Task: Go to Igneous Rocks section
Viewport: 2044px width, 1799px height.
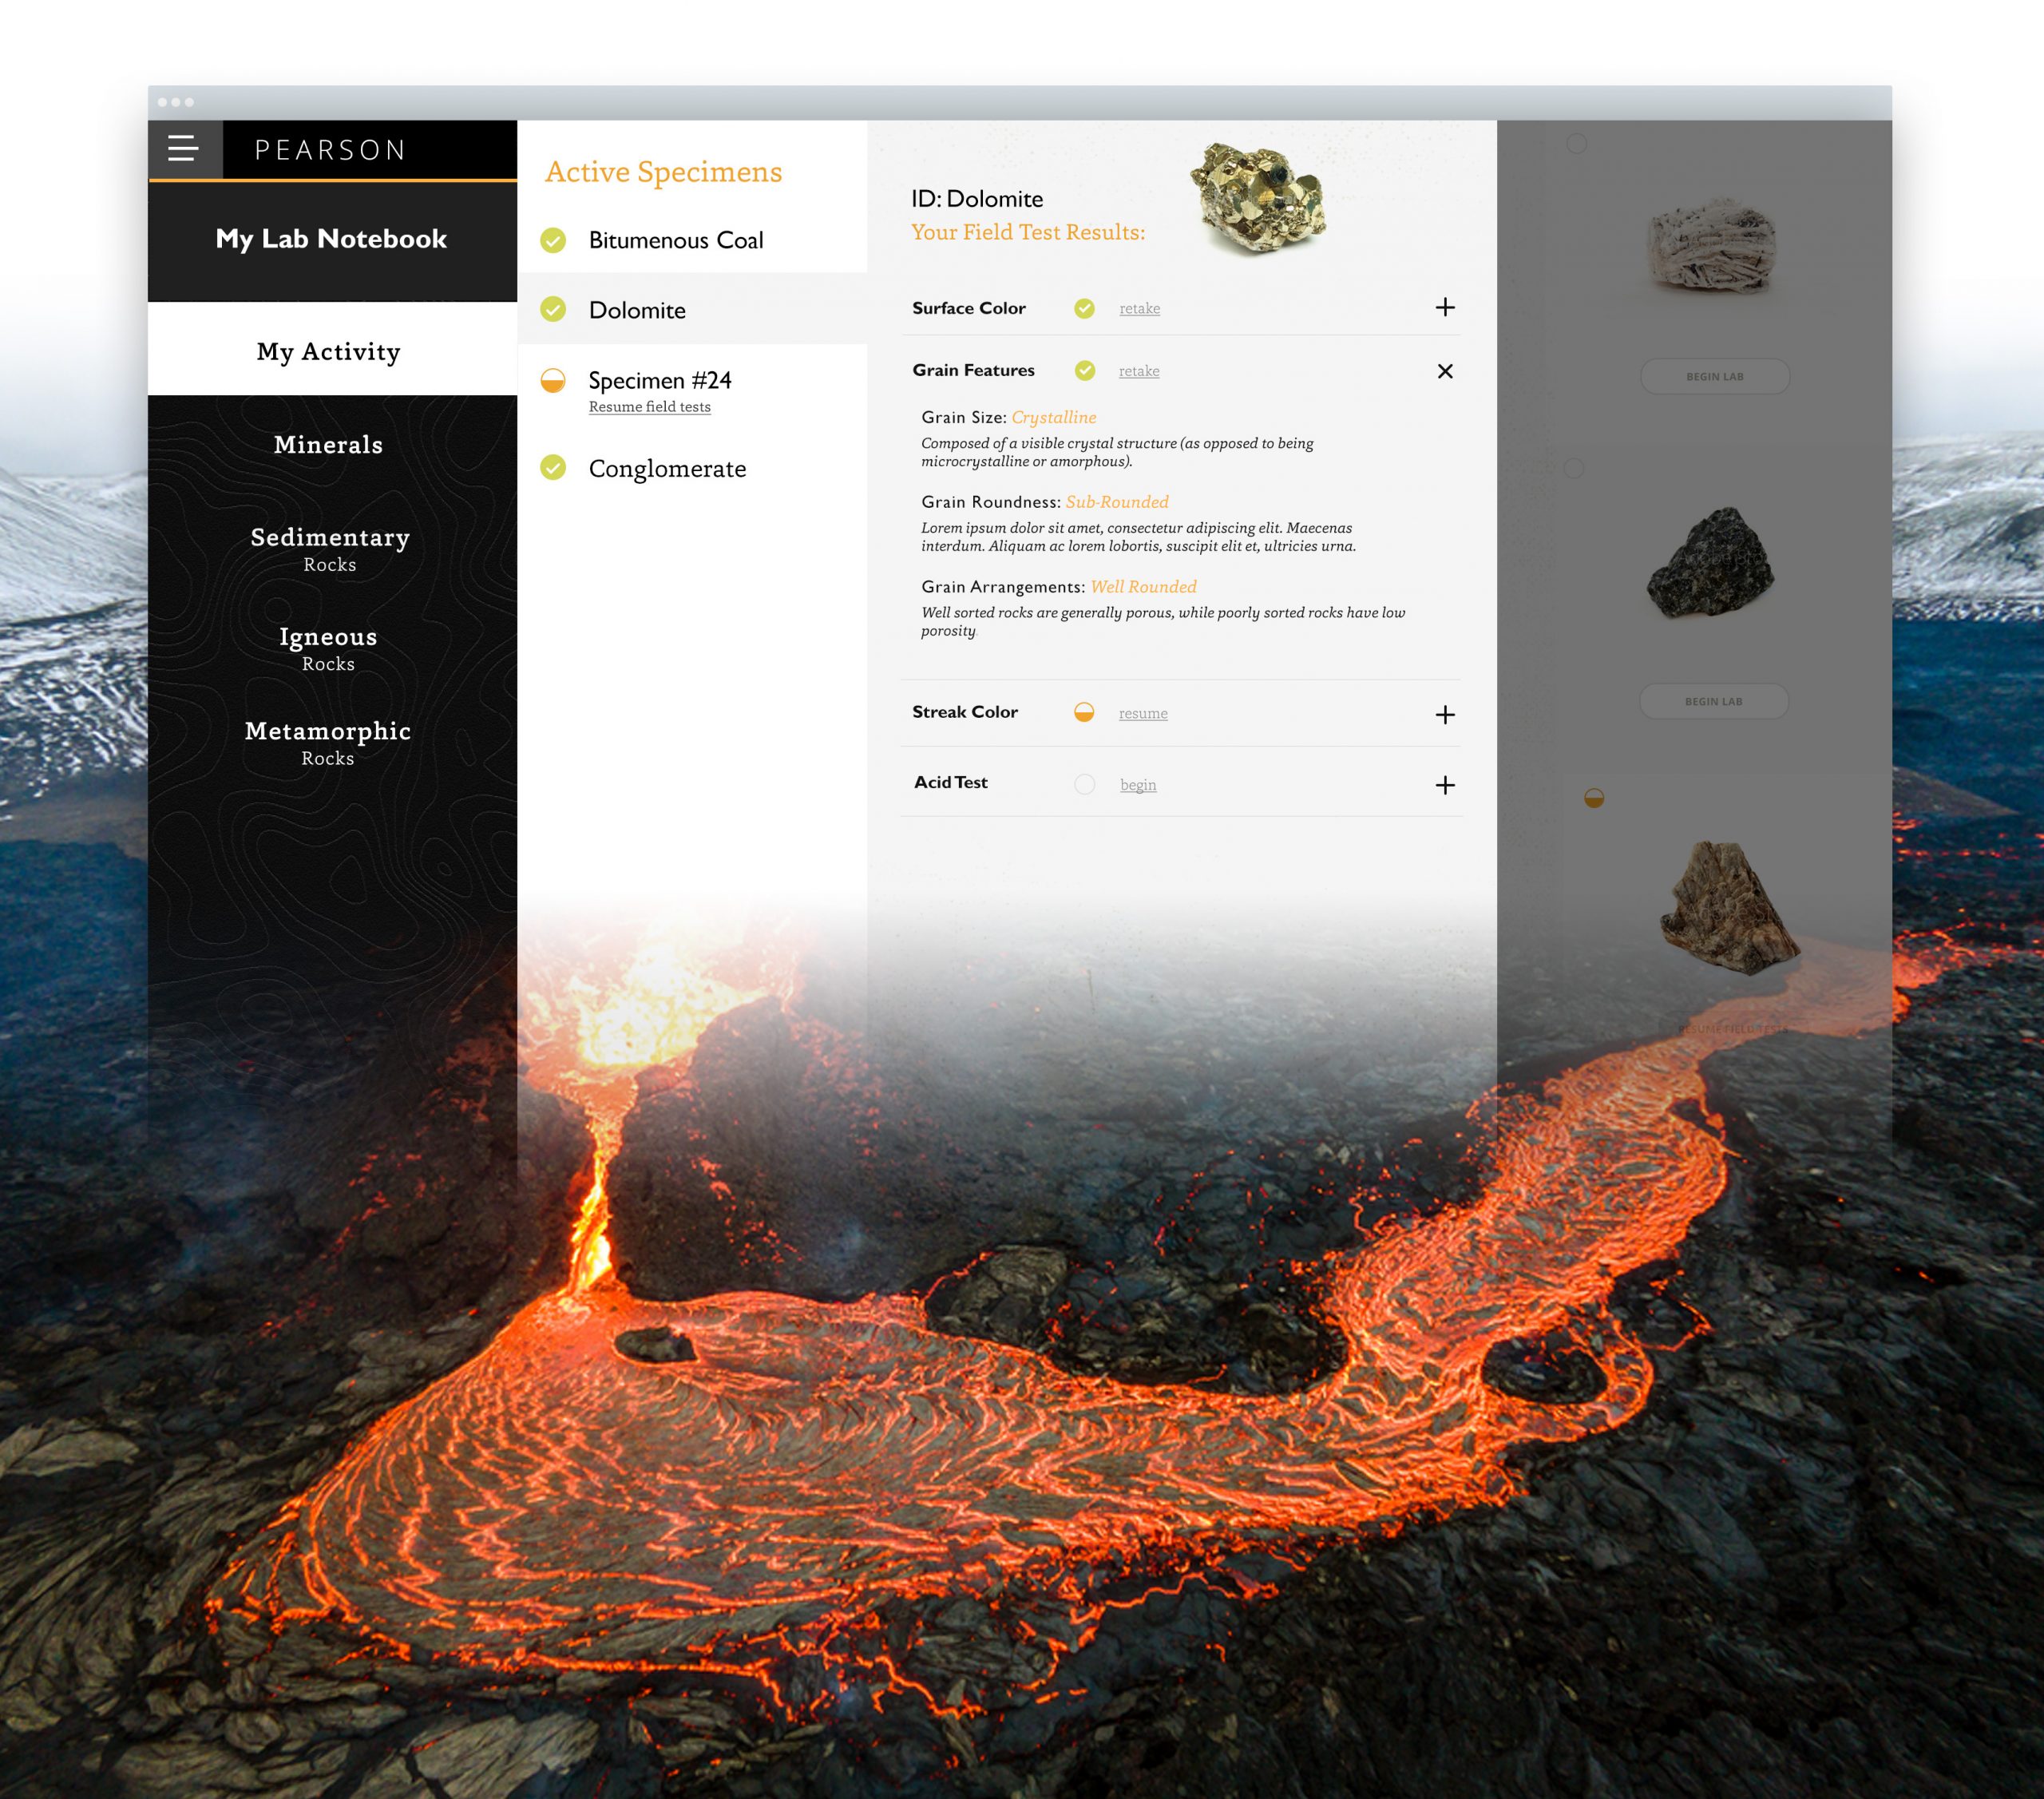Action: (328, 648)
